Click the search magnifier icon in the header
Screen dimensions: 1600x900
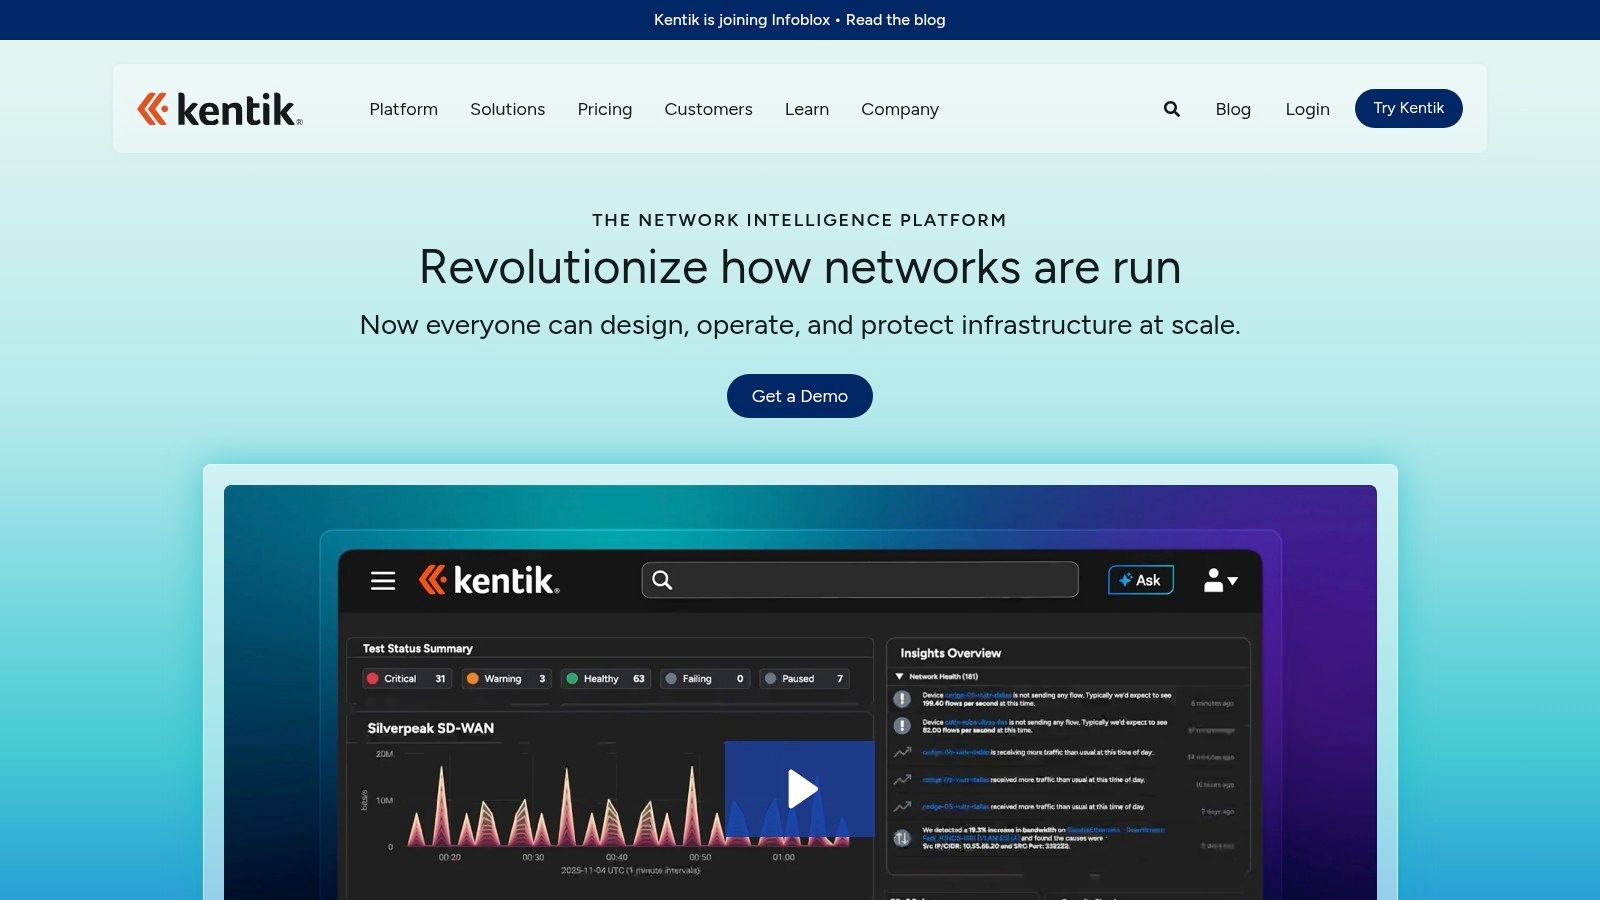(x=1172, y=109)
